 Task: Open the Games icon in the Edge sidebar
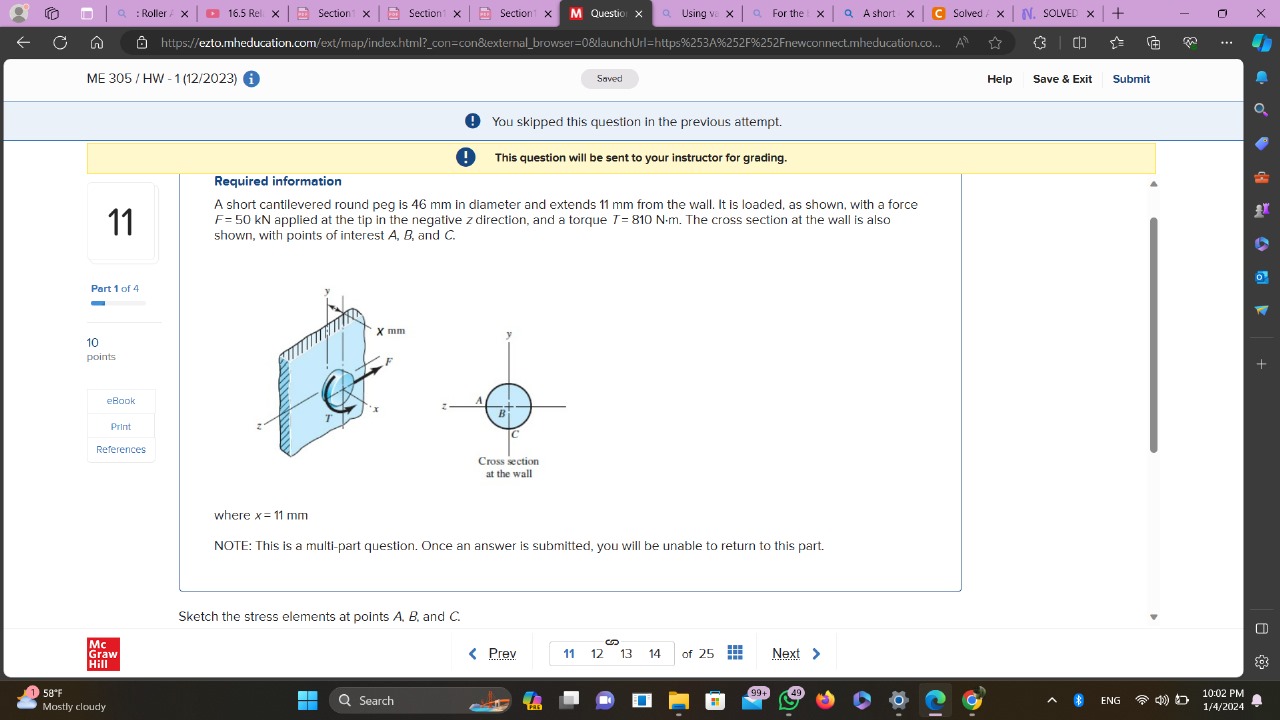(1261, 210)
